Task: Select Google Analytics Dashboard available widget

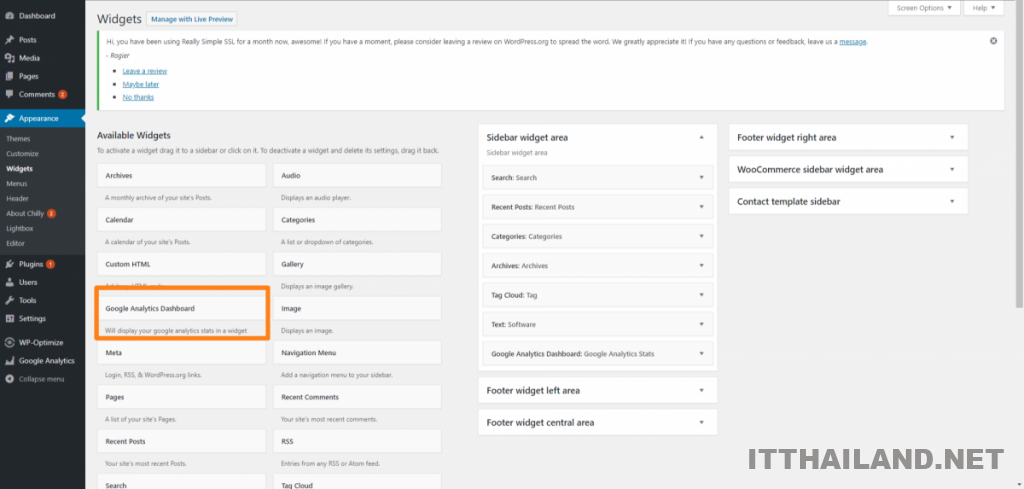Action: coord(182,309)
